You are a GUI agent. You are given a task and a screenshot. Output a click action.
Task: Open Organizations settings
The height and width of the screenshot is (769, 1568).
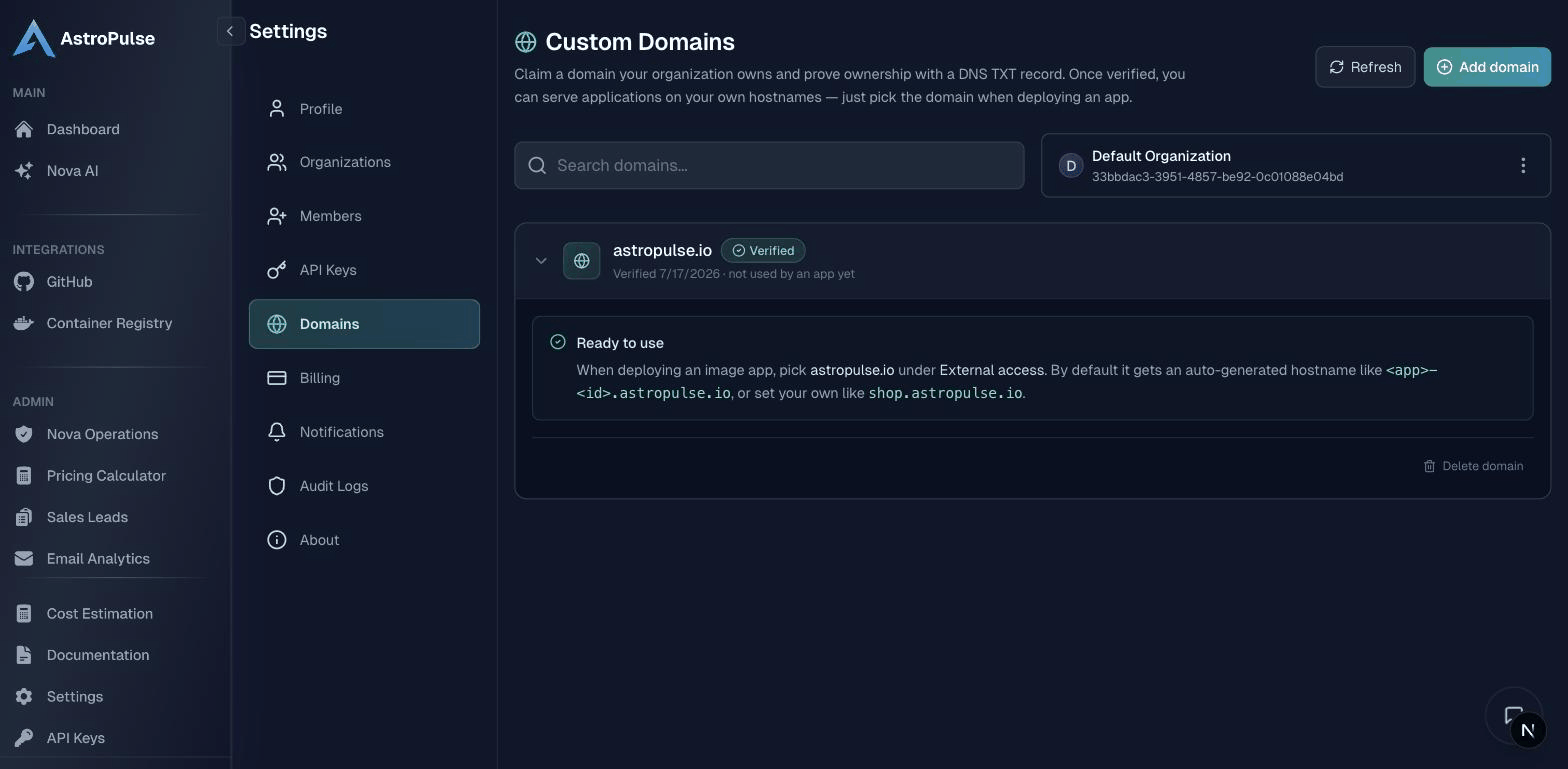pyautogui.click(x=364, y=162)
